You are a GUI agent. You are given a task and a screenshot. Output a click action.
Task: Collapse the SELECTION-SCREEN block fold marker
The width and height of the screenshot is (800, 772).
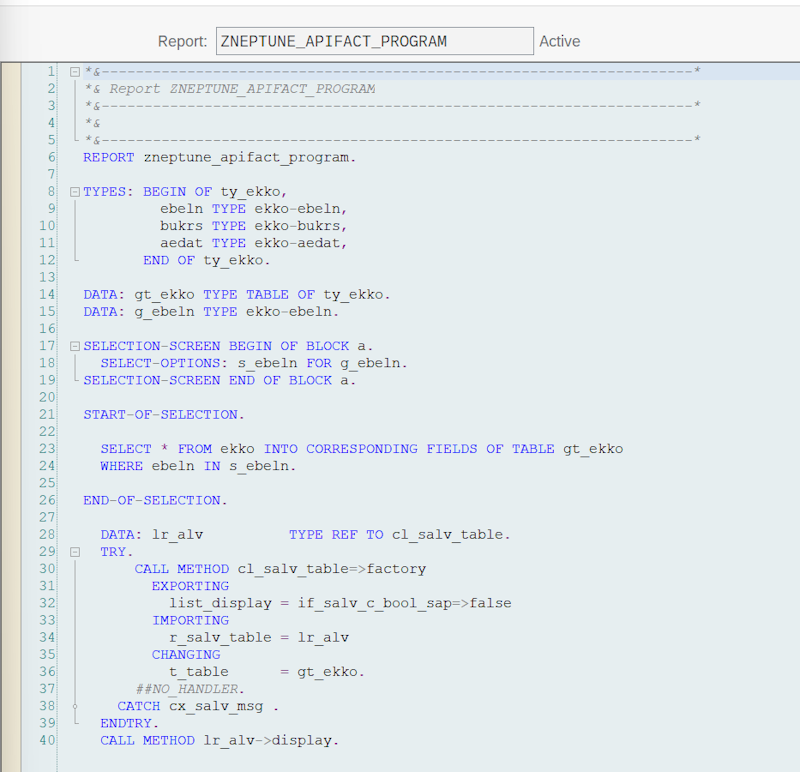point(75,346)
